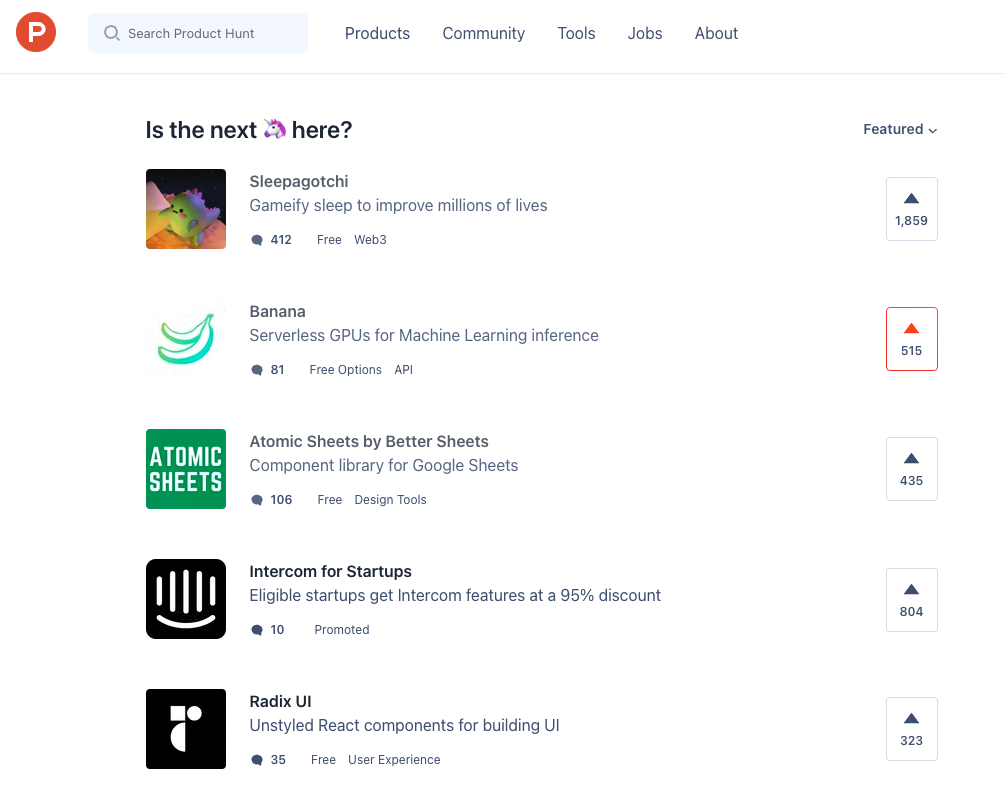1004x805 pixels.
Task: Remove upvote from Banana product
Action: (x=911, y=339)
